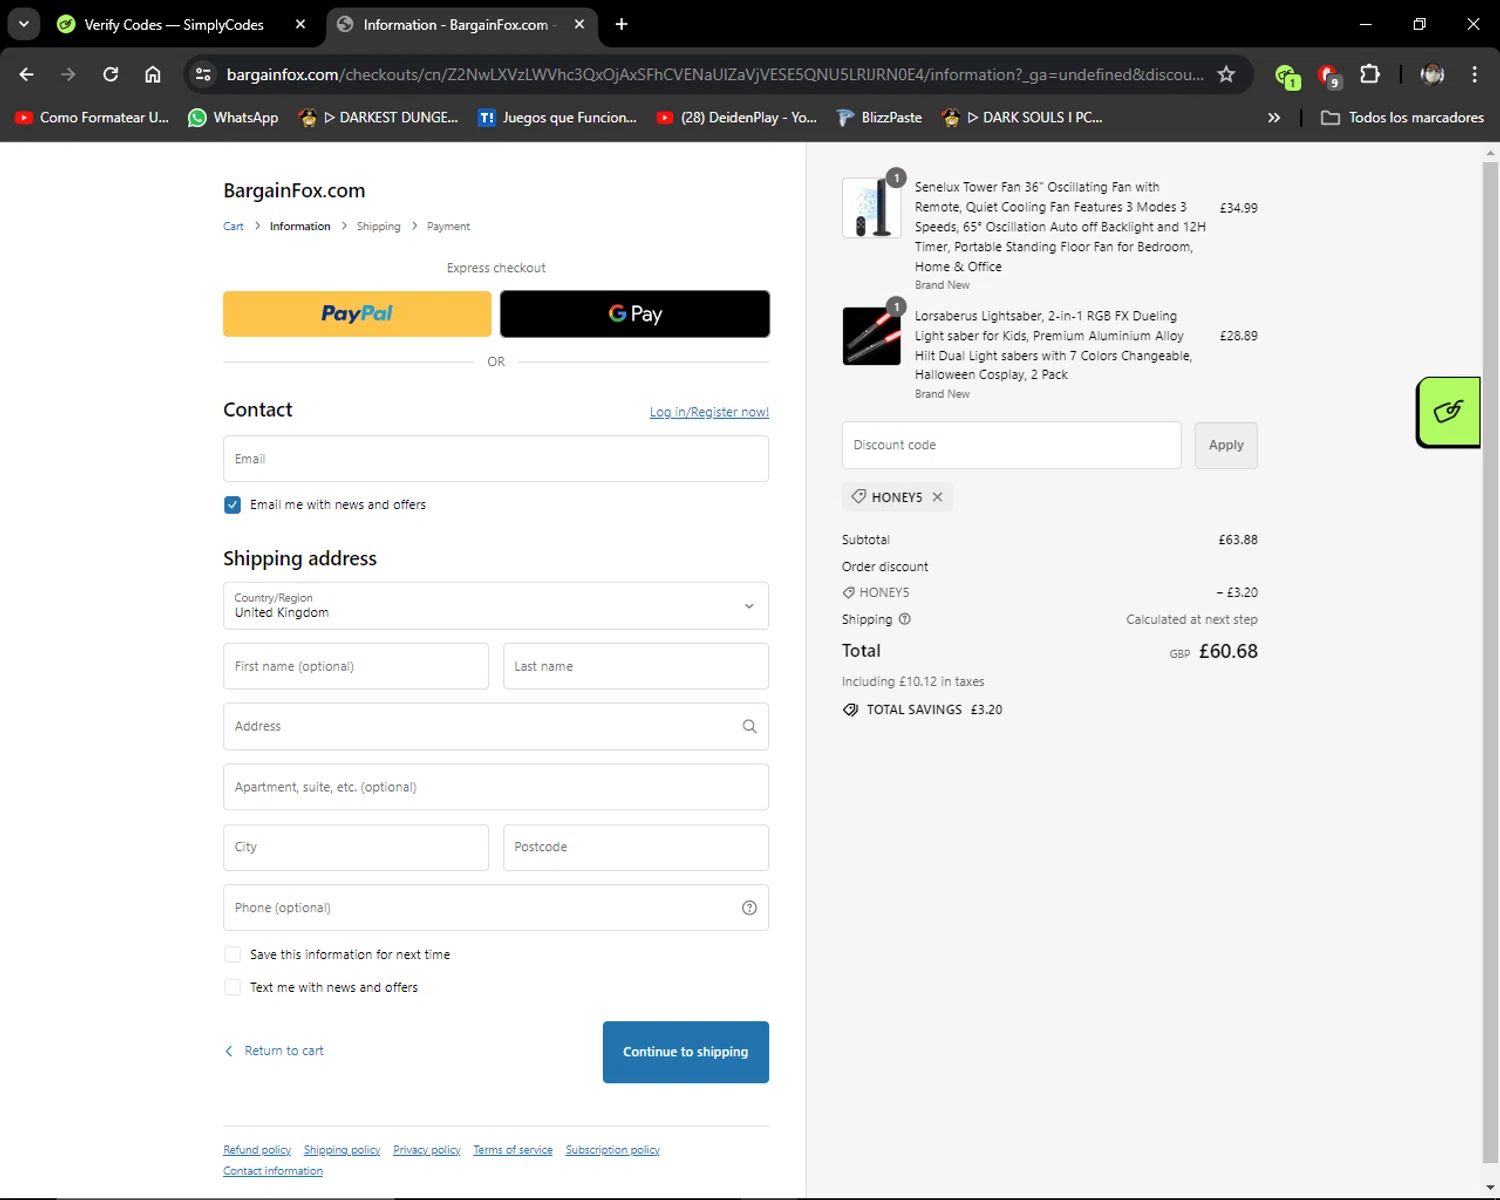Viewport: 1500px width, 1200px height.
Task: Open Country/Region dropdown
Action: (x=496, y=606)
